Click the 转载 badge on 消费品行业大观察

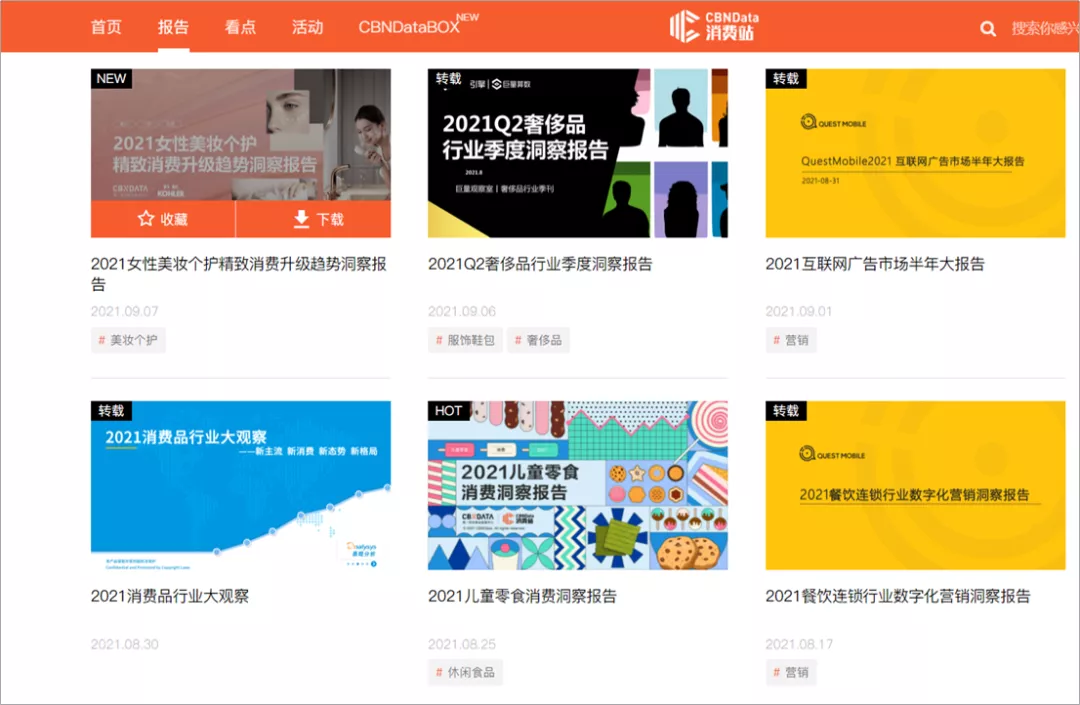click(112, 411)
